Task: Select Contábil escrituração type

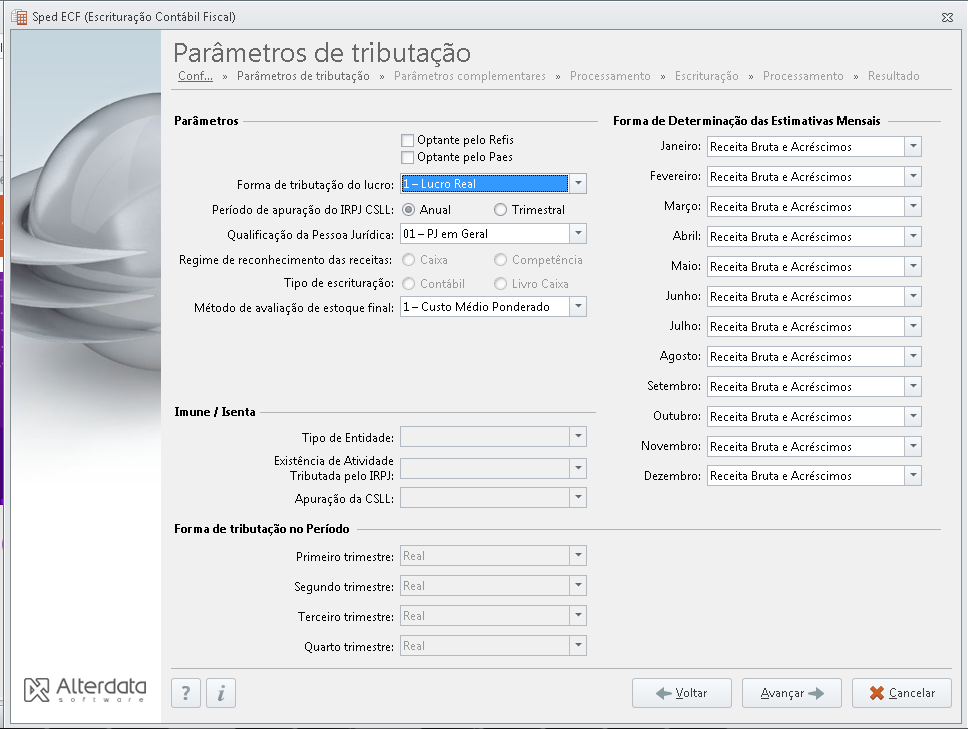Action: coord(409,284)
